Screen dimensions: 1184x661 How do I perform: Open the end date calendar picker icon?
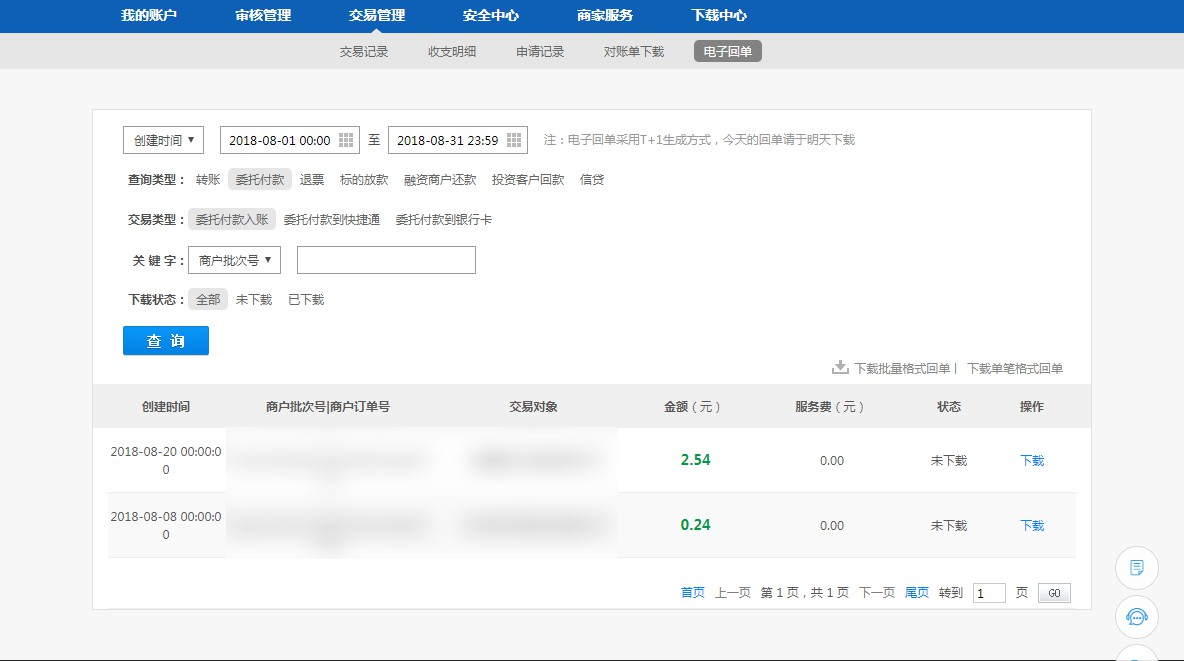tap(514, 140)
